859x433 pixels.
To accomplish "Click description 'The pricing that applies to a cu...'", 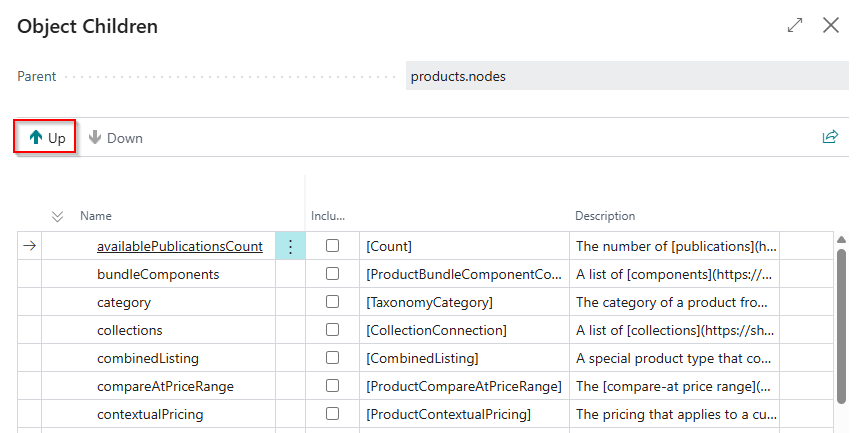I will point(674,414).
